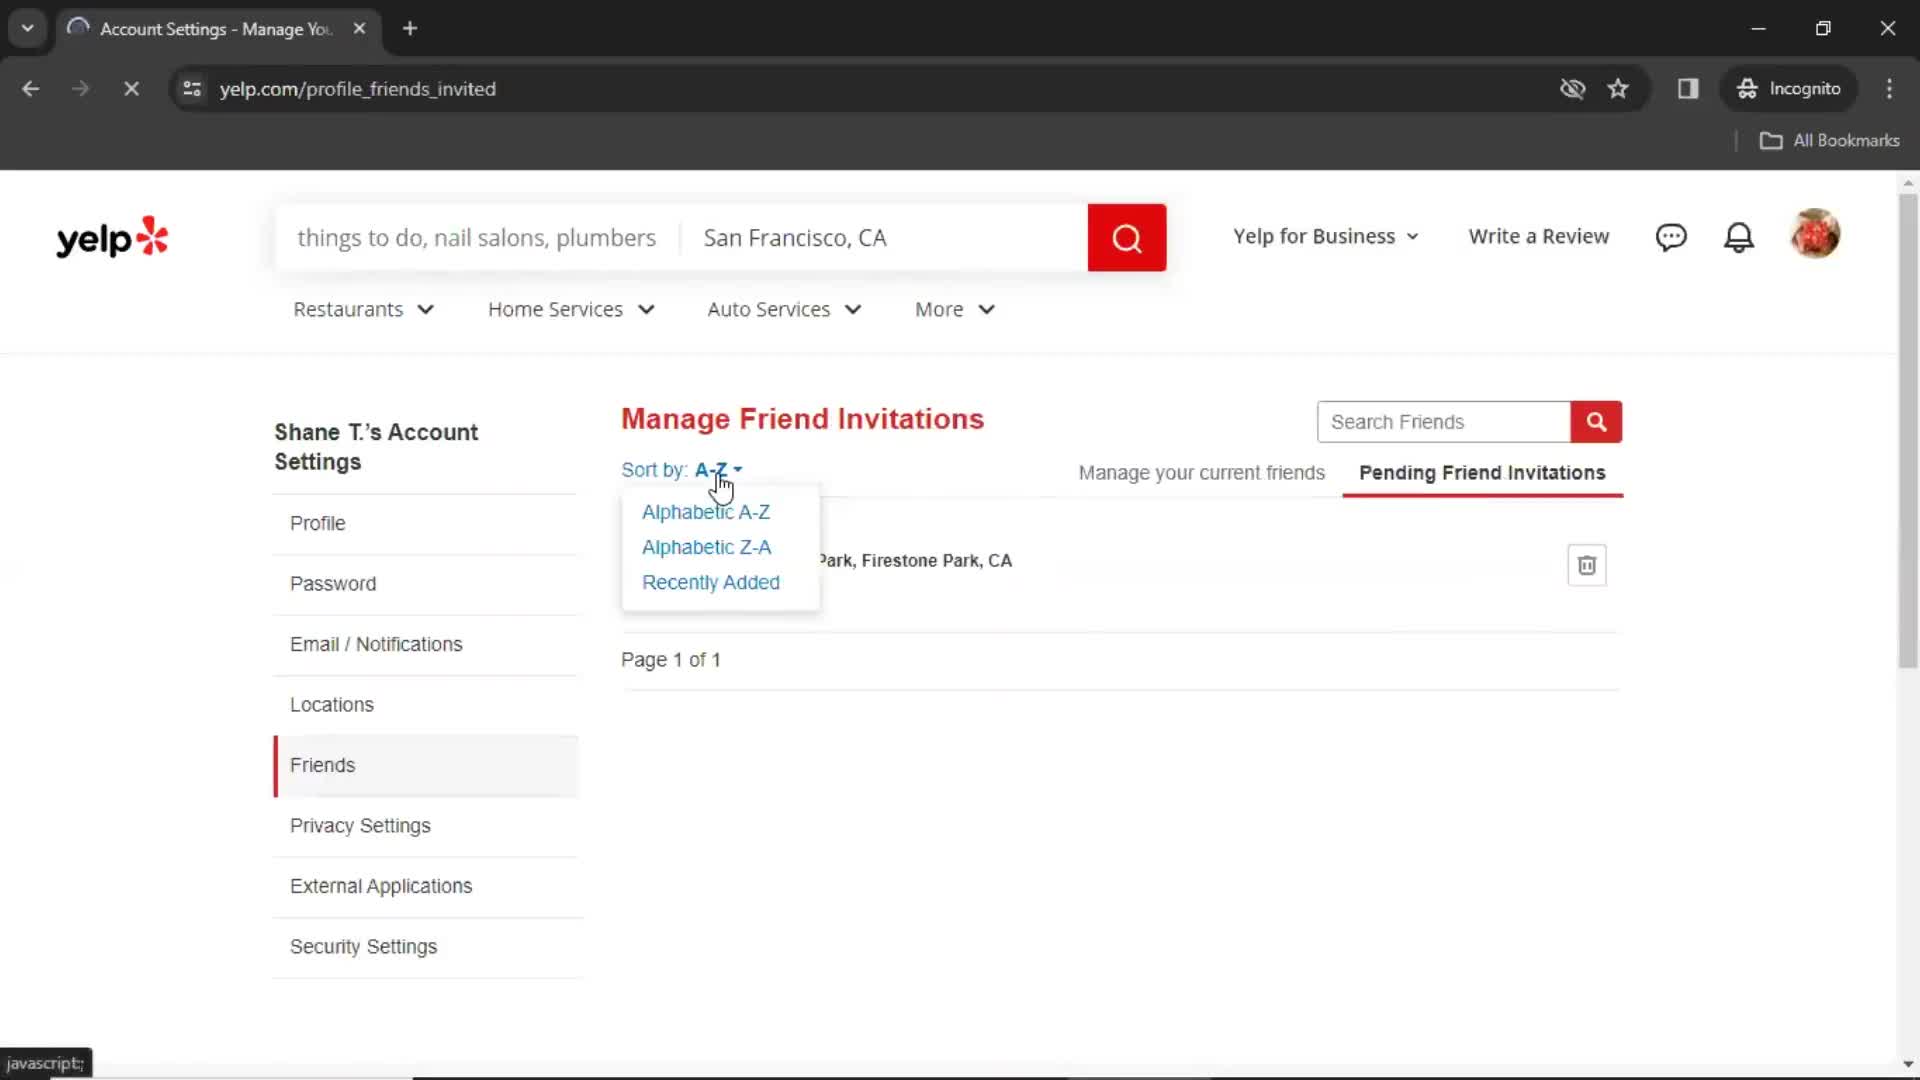Expand the Restaurants menu
Screen dimensions: 1920x1080
pyautogui.click(x=364, y=309)
